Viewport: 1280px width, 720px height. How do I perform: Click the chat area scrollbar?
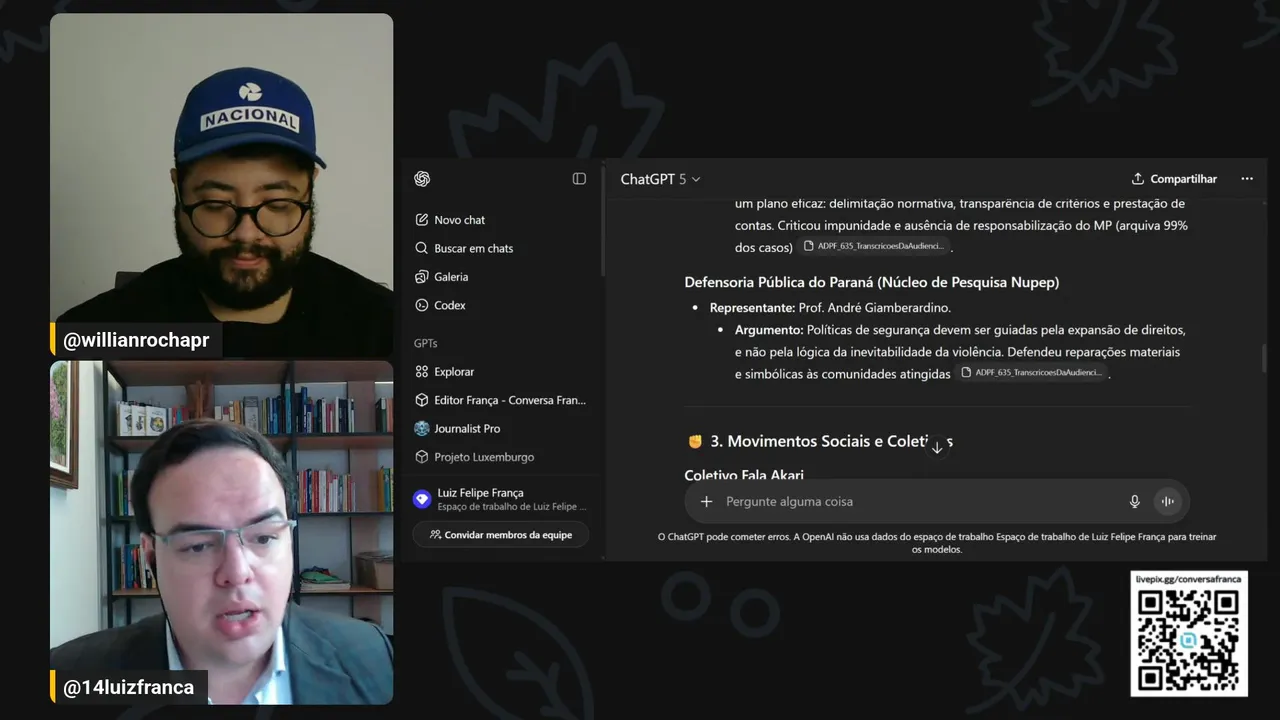coord(1264,357)
